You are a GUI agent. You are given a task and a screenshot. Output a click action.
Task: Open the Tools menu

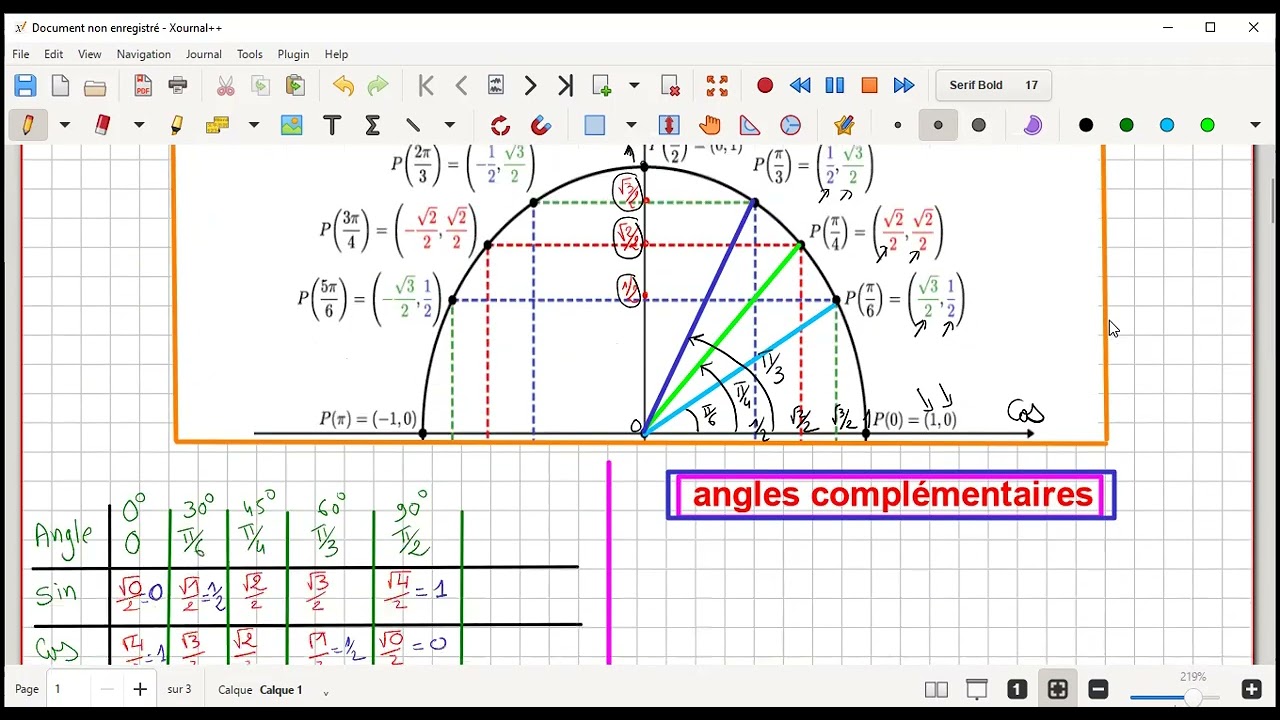250,54
